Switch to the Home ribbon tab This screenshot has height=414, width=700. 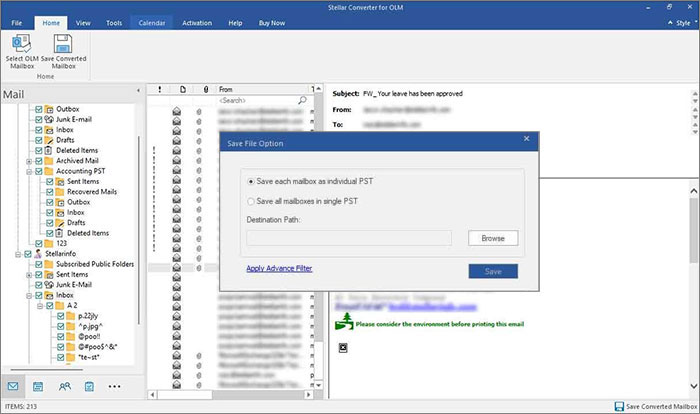tap(51, 23)
